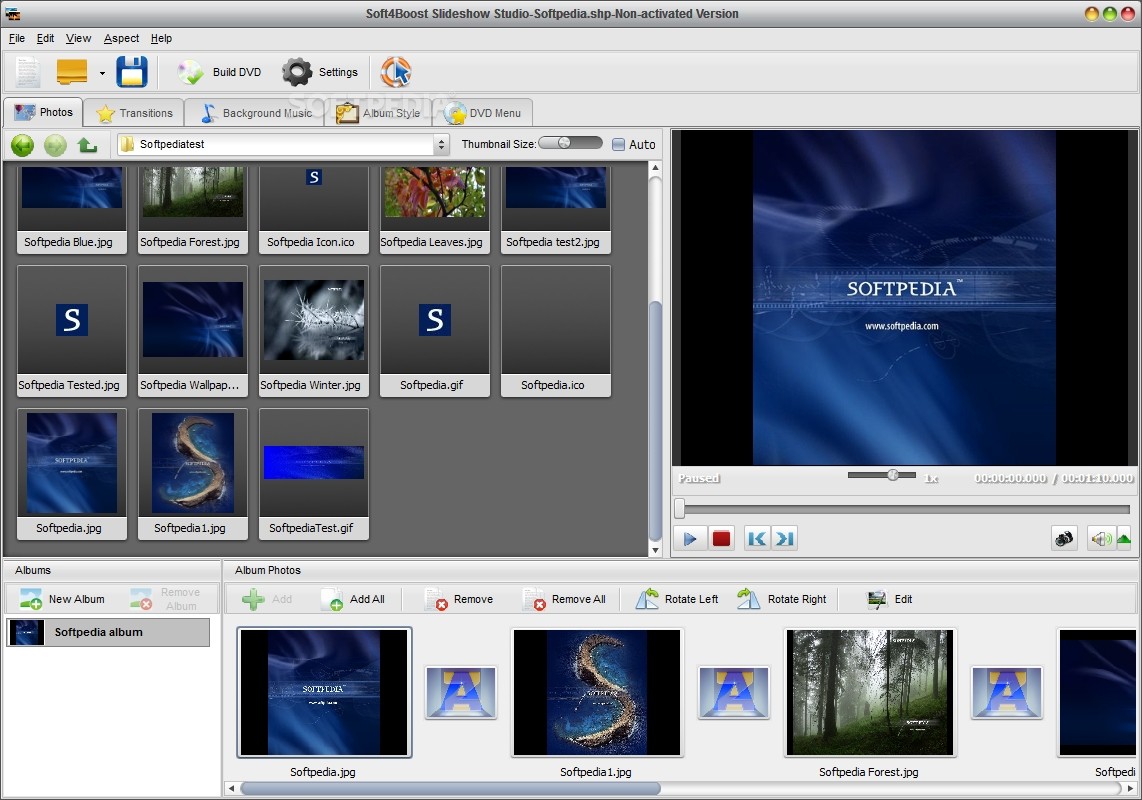Viewport: 1142px width, 800px height.
Task: Open project with the yellow folder icon
Action: [71, 72]
